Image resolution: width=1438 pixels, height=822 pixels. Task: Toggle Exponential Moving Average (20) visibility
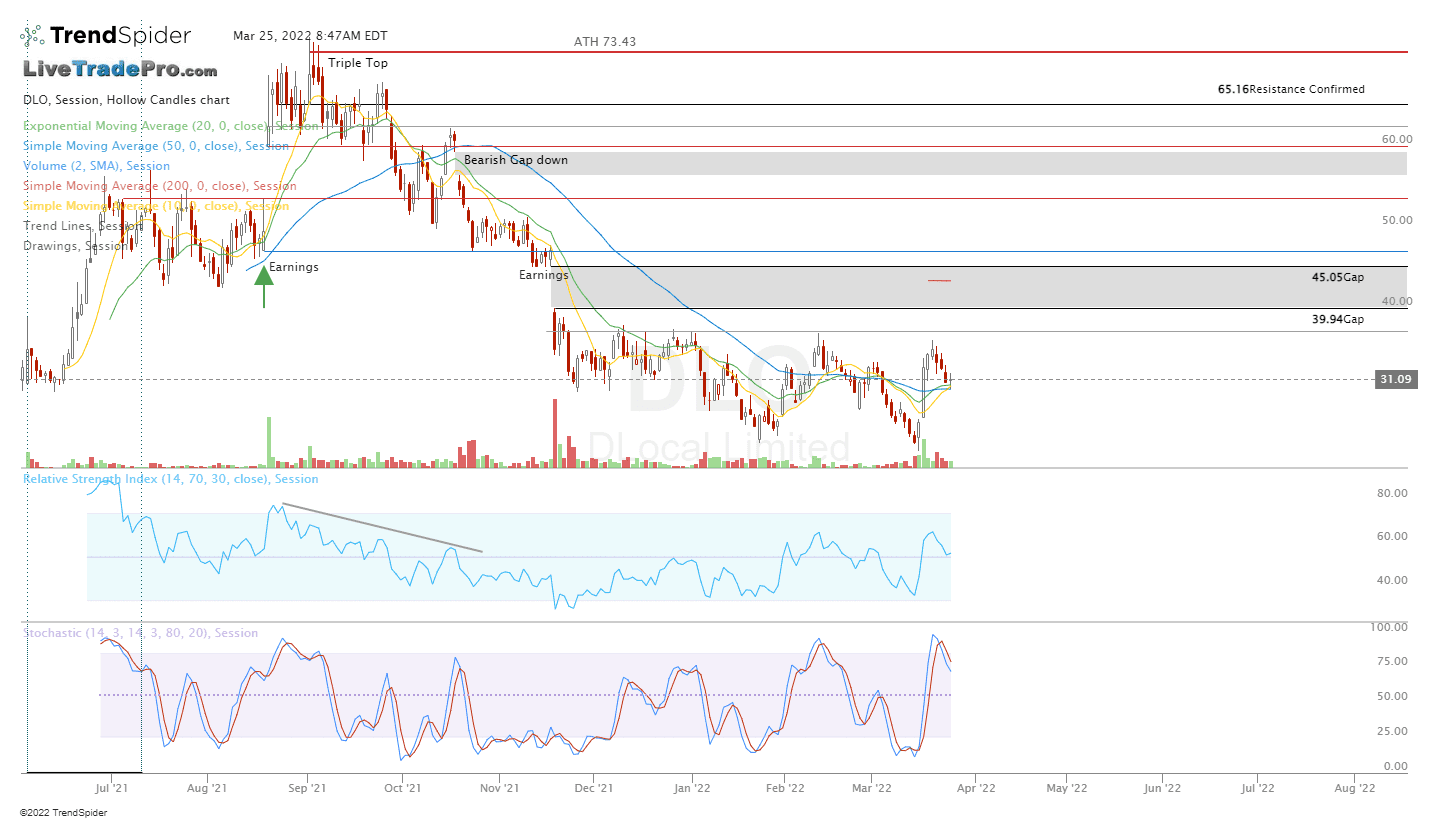coord(145,126)
